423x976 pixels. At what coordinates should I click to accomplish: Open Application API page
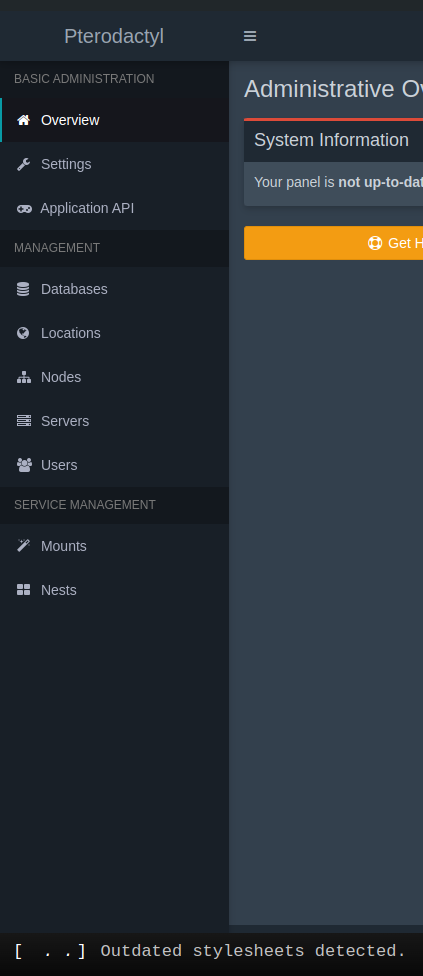(114, 209)
